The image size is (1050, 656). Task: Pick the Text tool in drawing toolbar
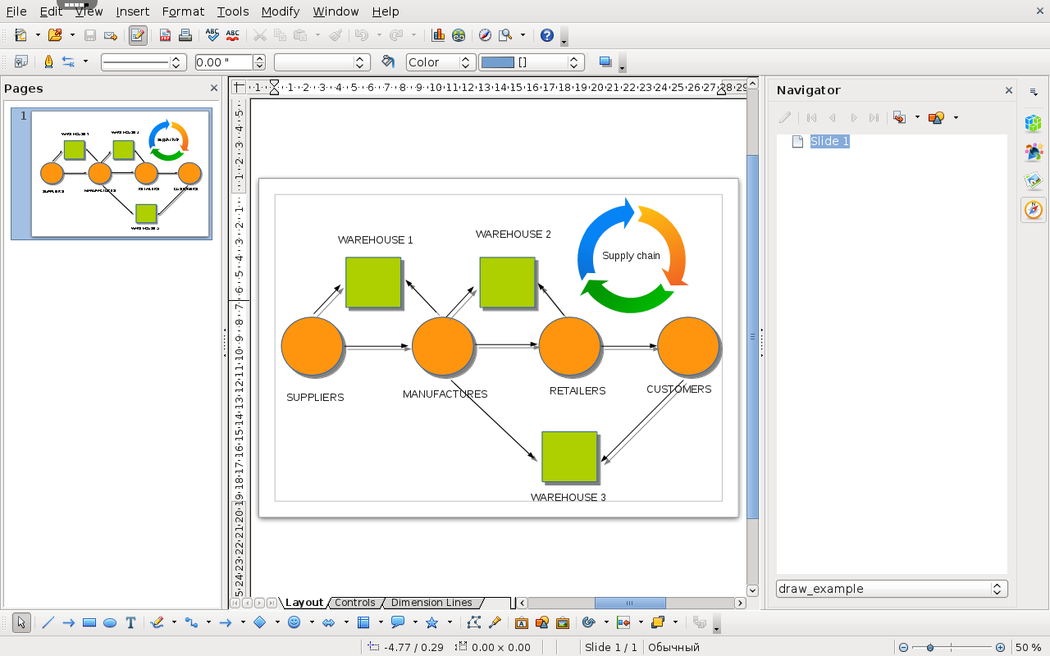pos(130,623)
